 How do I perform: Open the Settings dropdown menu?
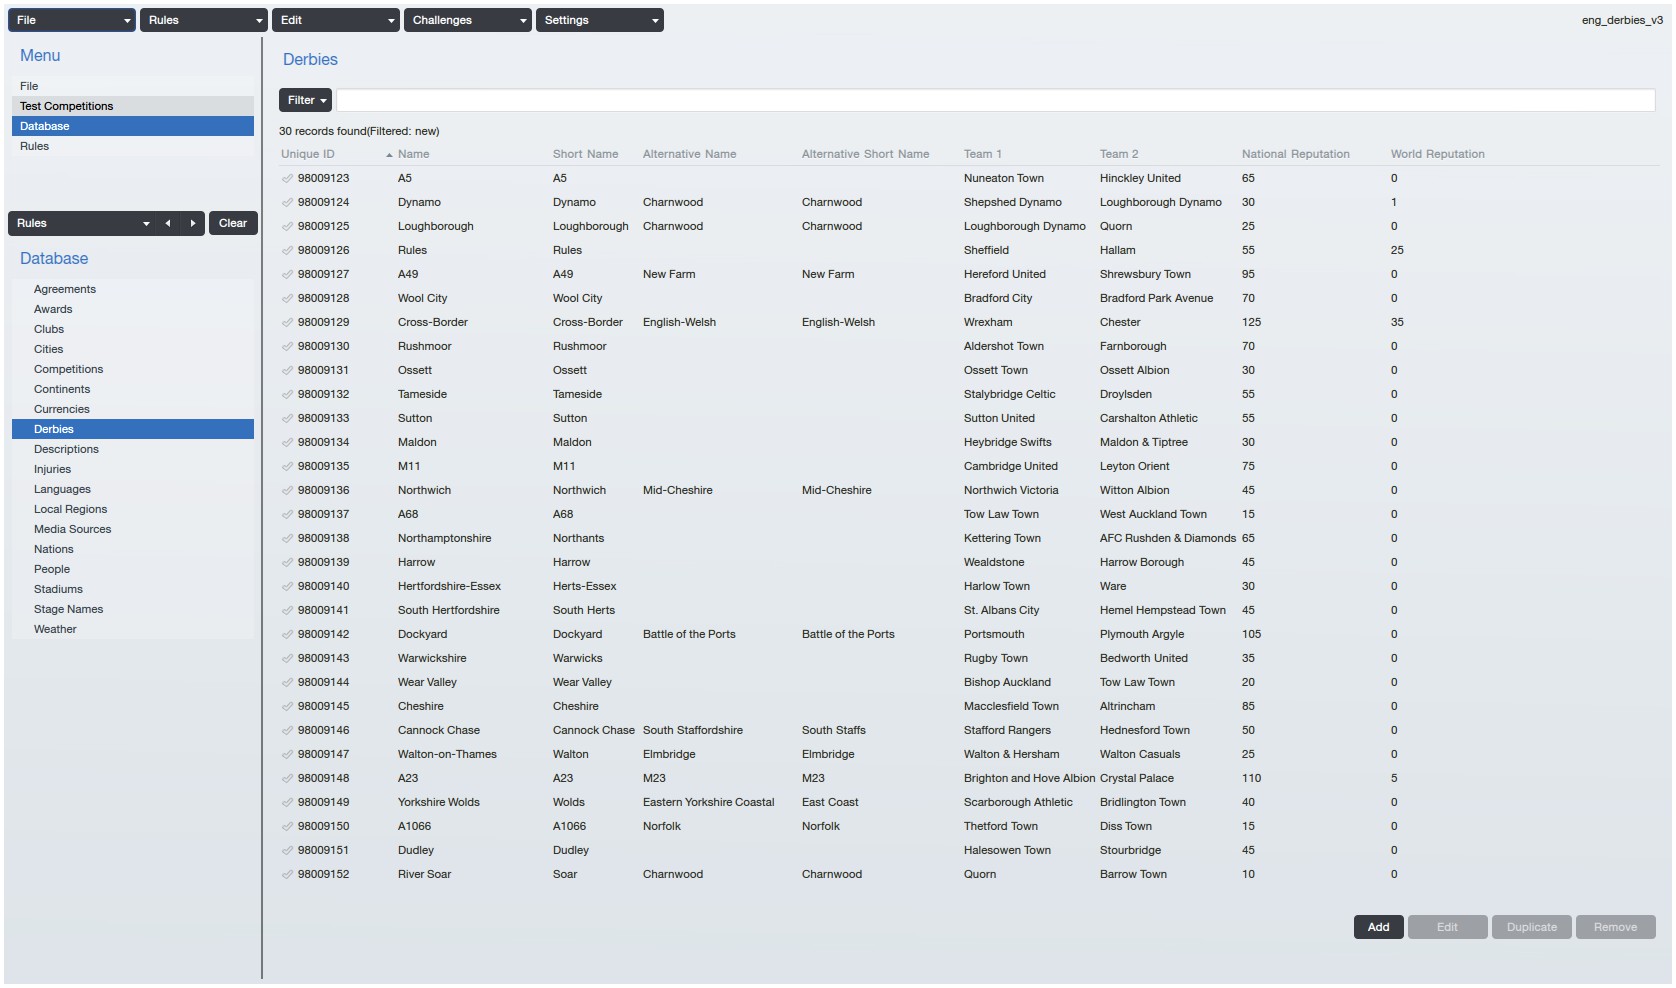click(x=601, y=20)
